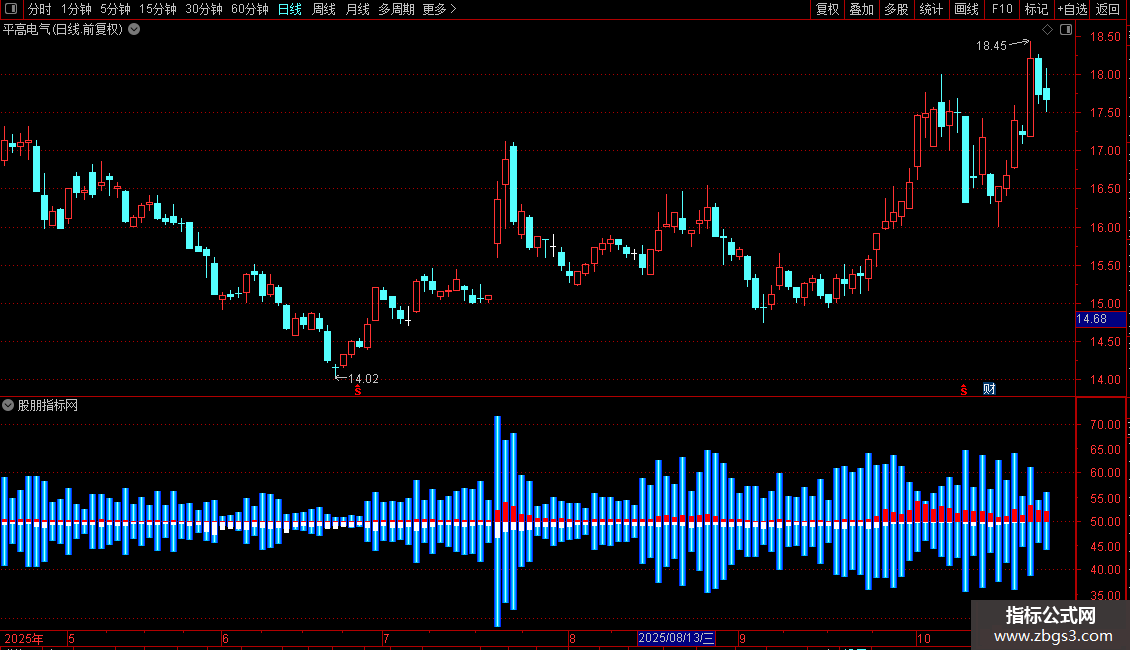1130x650 pixels.
Task: Select the 日线 daily chart tab
Action: 290,9
